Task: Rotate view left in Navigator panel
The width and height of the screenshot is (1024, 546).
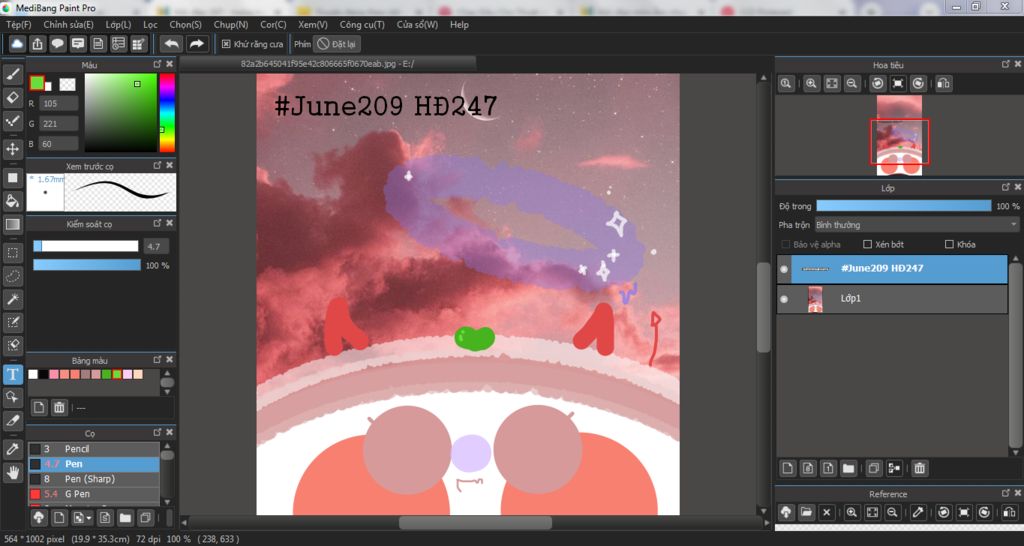Action: click(x=878, y=84)
